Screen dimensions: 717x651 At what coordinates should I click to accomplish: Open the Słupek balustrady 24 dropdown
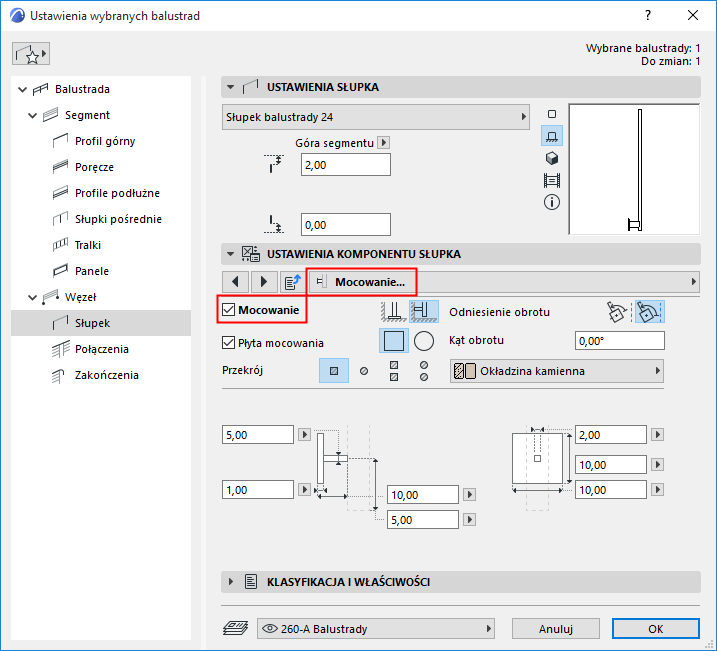375,118
